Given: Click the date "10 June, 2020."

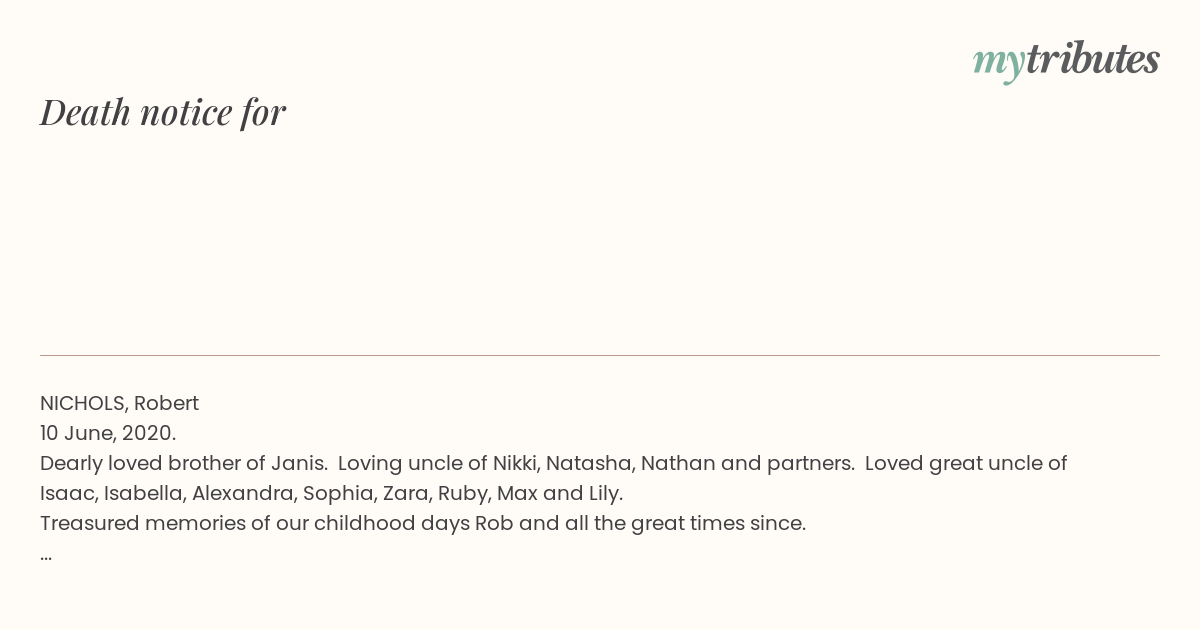Looking at the screenshot, I should pos(108,433).
